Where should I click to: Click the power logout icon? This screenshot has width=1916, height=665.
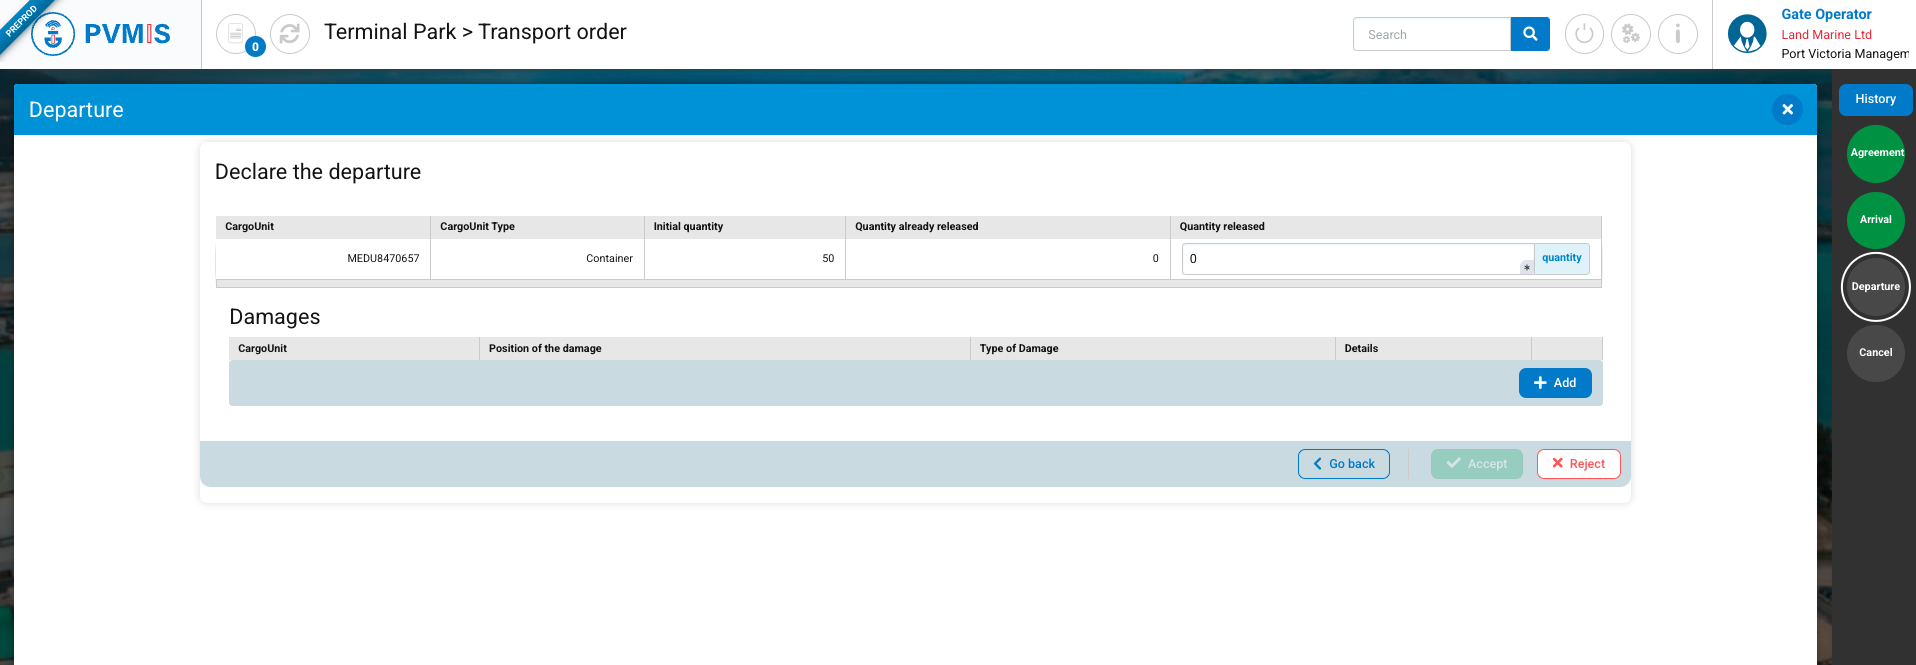point(1584,34)
